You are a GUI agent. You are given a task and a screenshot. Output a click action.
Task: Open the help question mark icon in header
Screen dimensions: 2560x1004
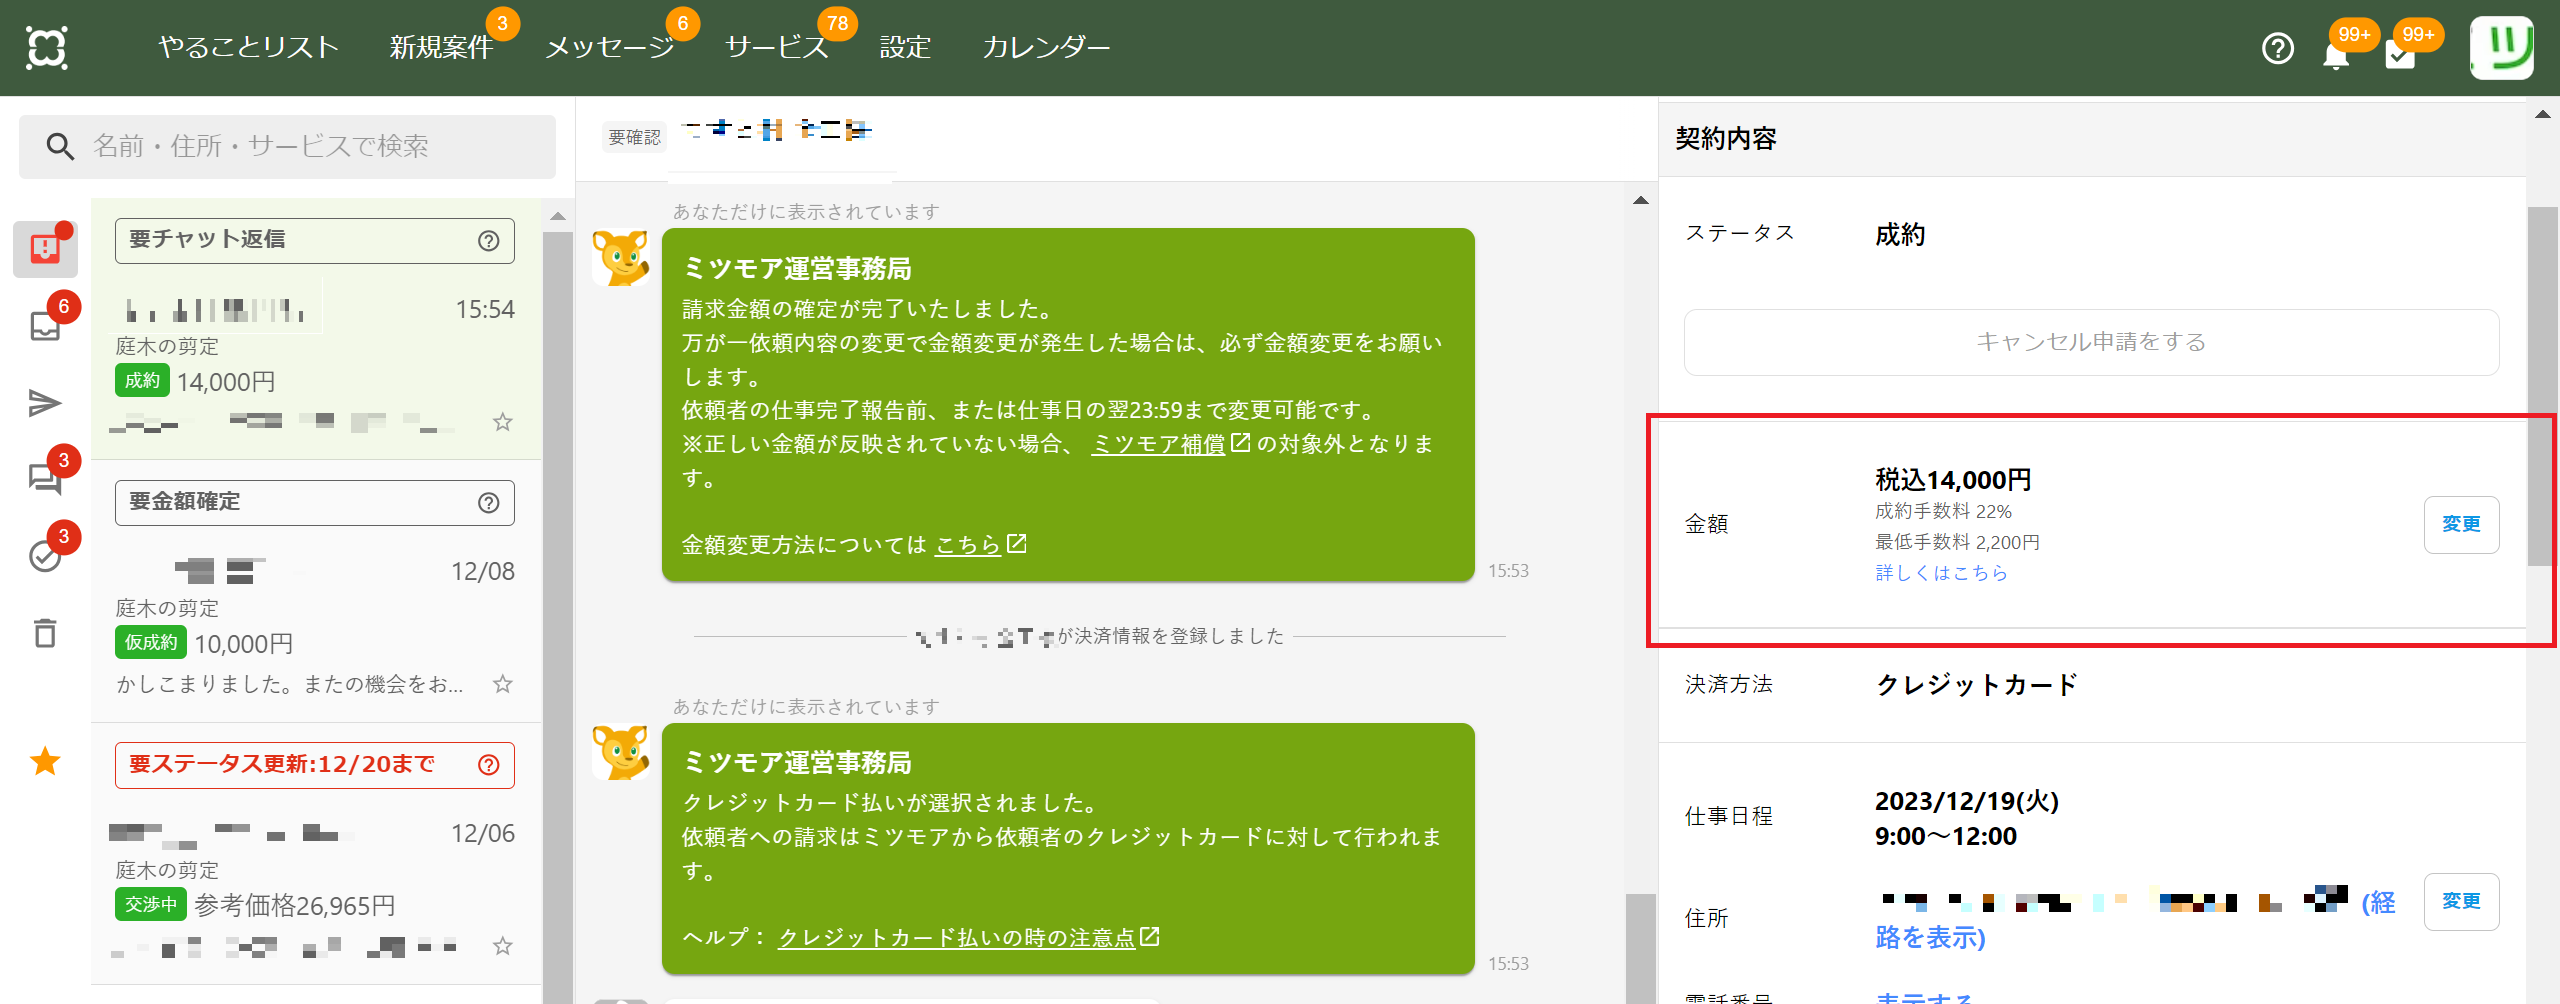pos(2277,48)
